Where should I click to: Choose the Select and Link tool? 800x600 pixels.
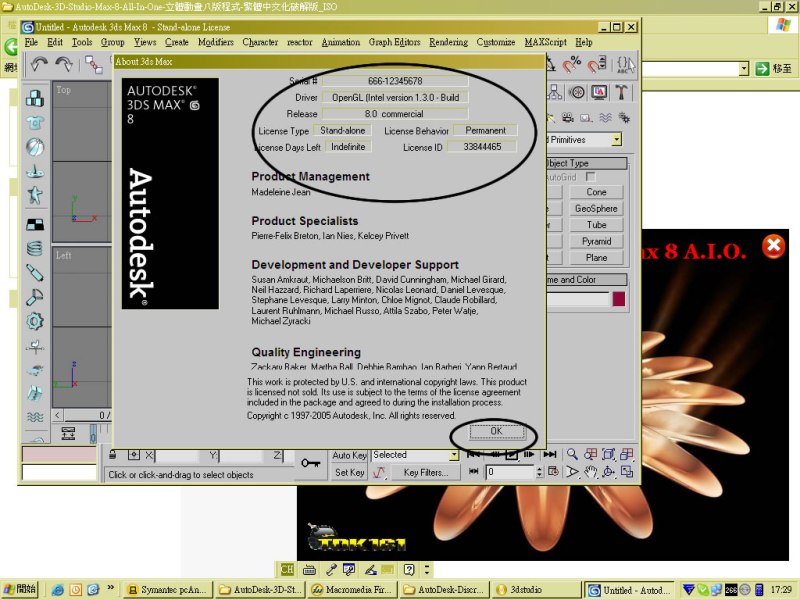93,65
